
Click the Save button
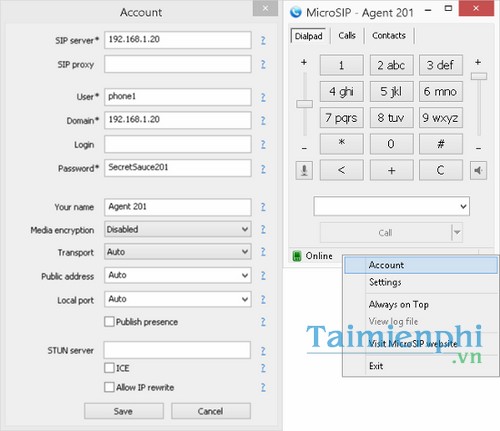click(x=124, y=411)
